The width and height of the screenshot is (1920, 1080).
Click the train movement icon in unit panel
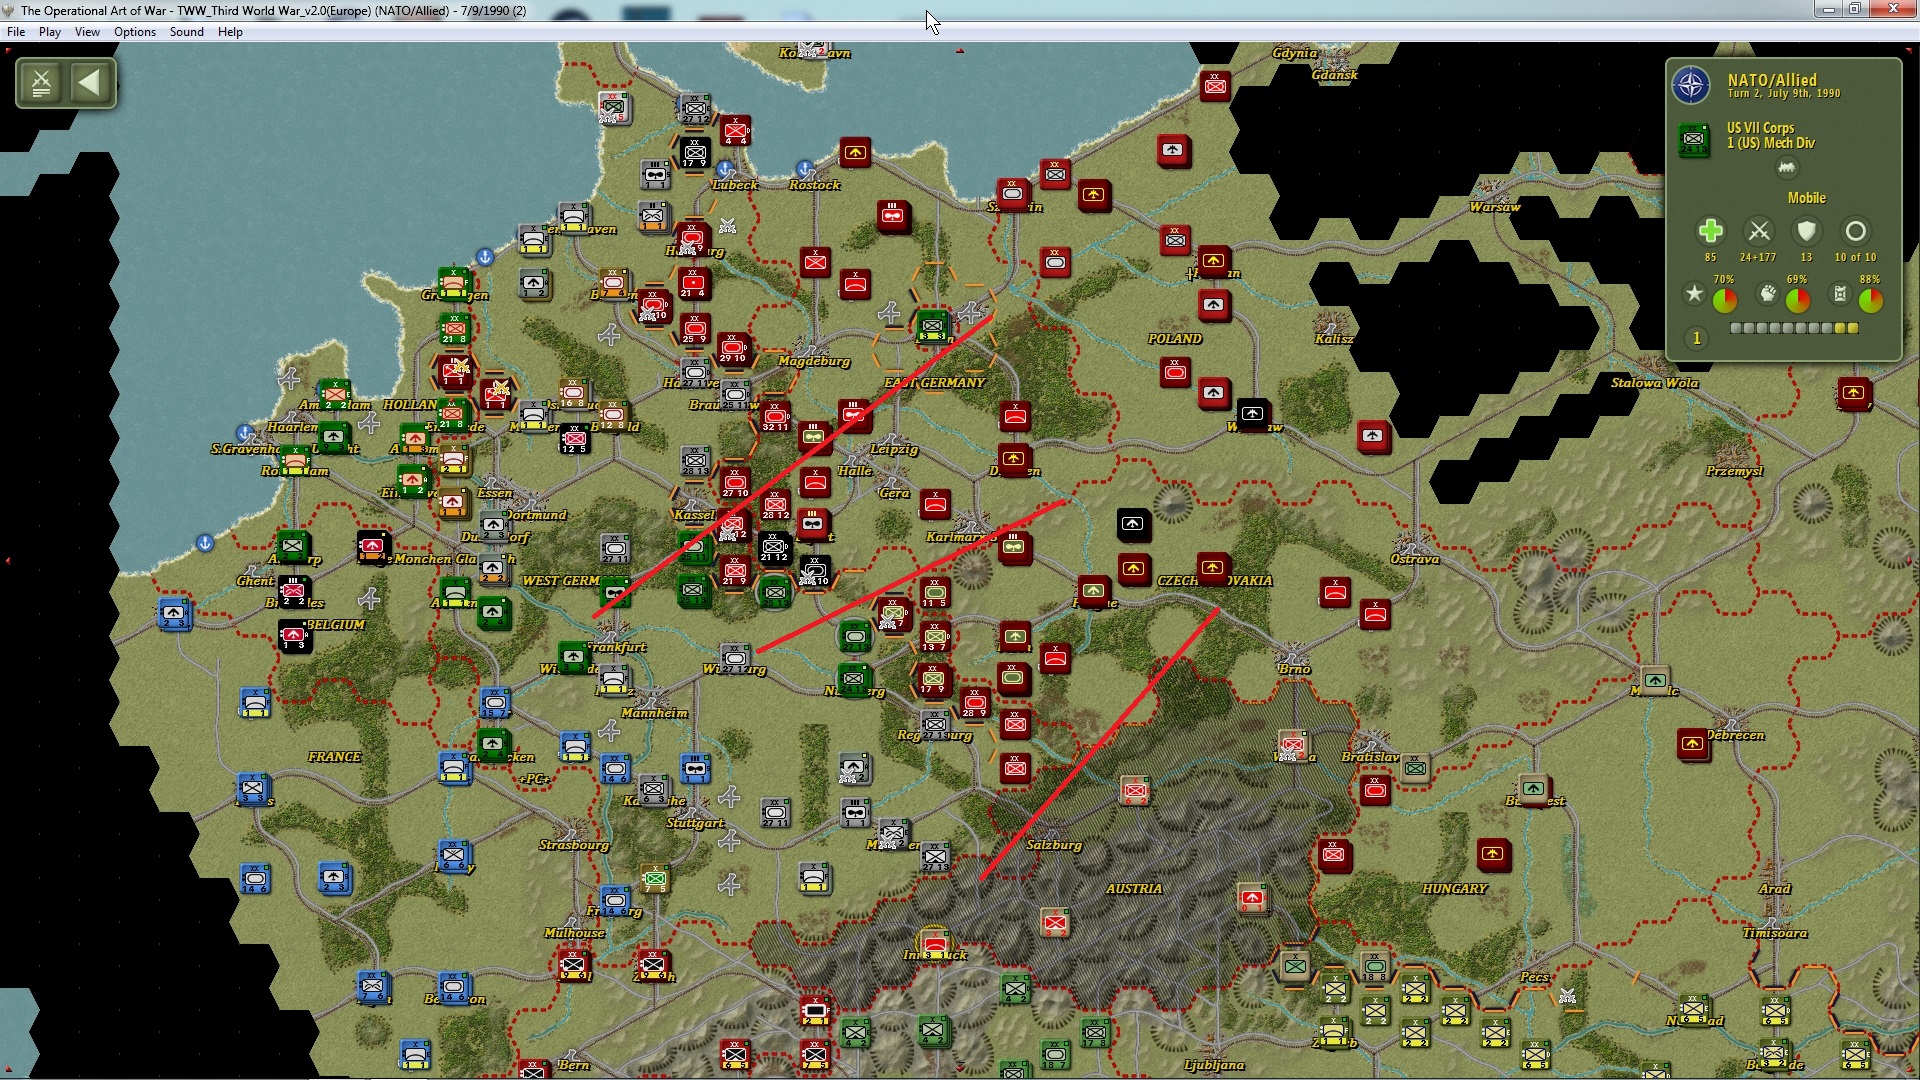[1786, 168]
